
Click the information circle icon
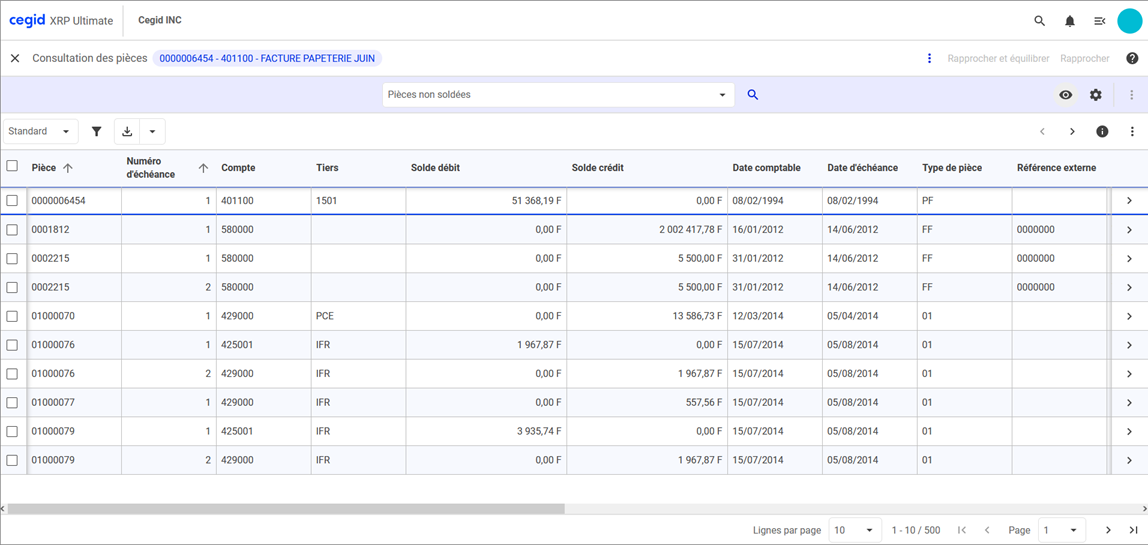click(1102, 132)
